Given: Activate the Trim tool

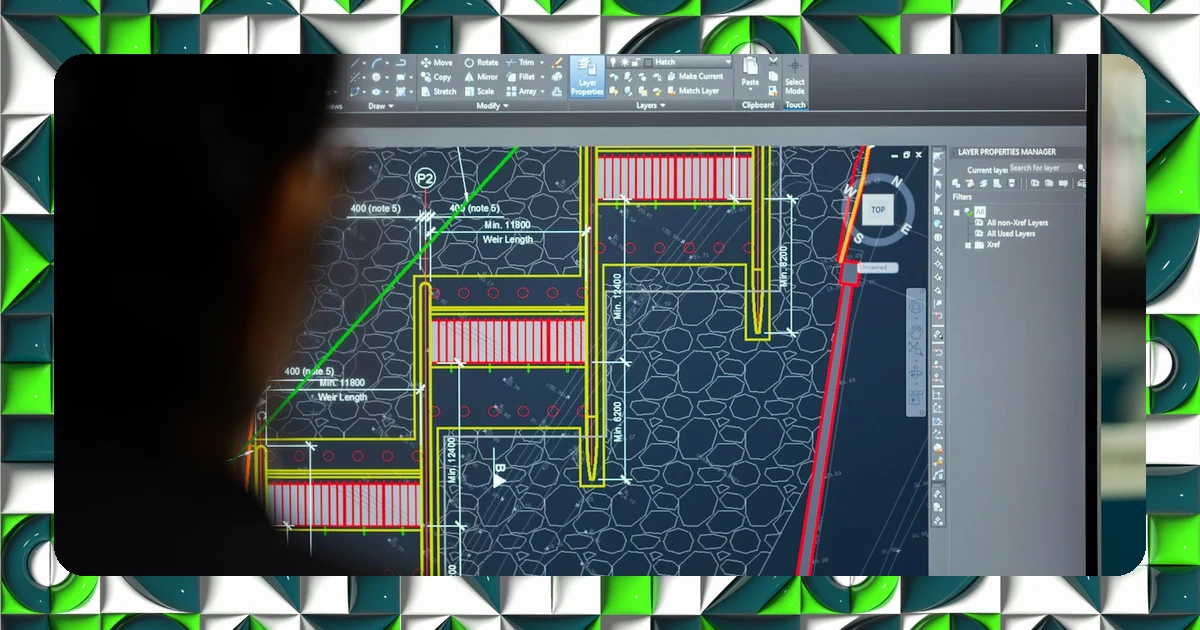Looking at the screenshot, I should [x=520, y=63].
